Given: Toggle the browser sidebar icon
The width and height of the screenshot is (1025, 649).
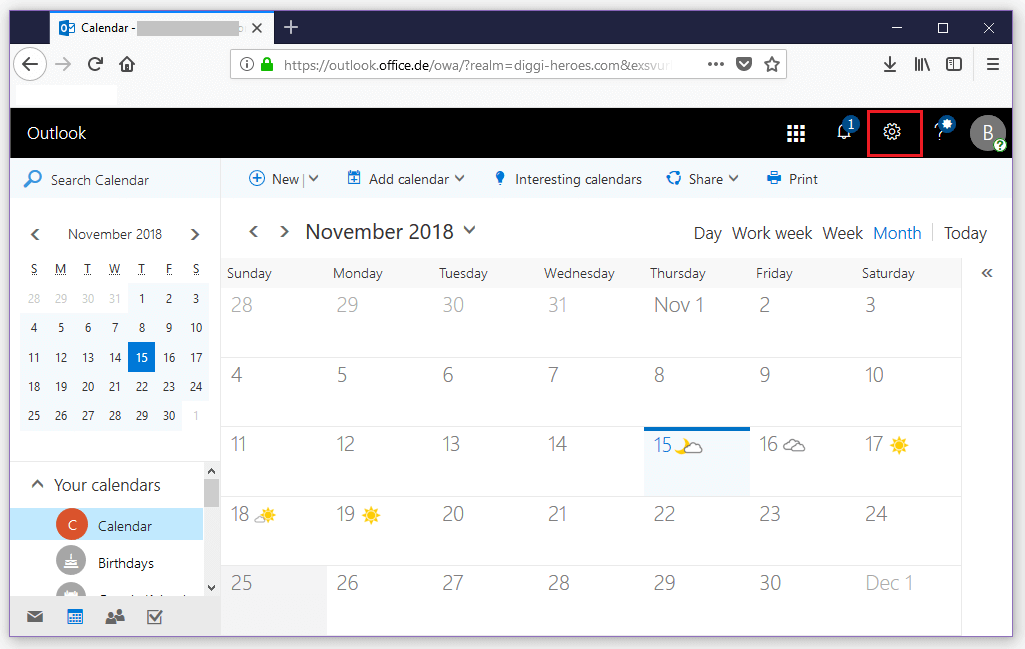Looking at the screenshot, I should click(954, 64).
